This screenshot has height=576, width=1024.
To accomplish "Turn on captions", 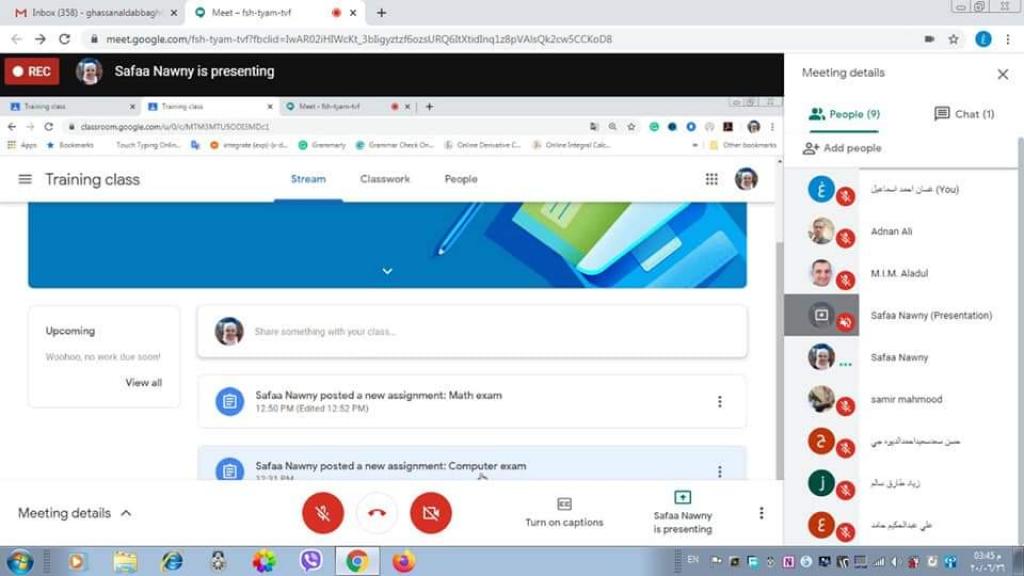I will tap(564, 512).
